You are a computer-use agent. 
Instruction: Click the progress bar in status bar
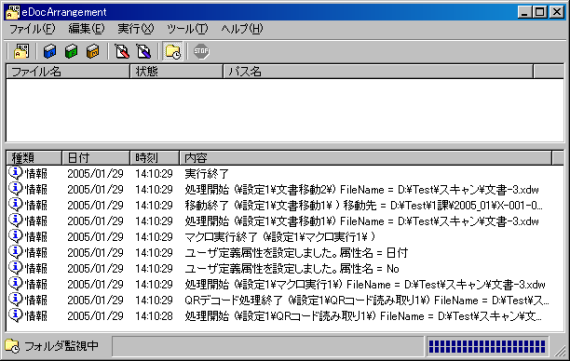(x=487, y=346)
